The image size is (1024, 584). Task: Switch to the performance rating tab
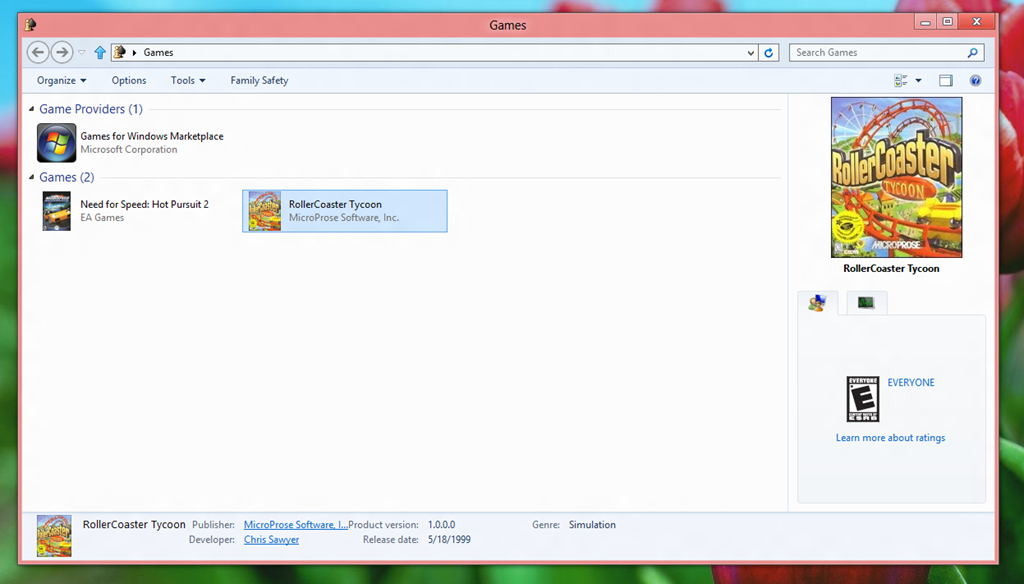(x=866, y=303)
